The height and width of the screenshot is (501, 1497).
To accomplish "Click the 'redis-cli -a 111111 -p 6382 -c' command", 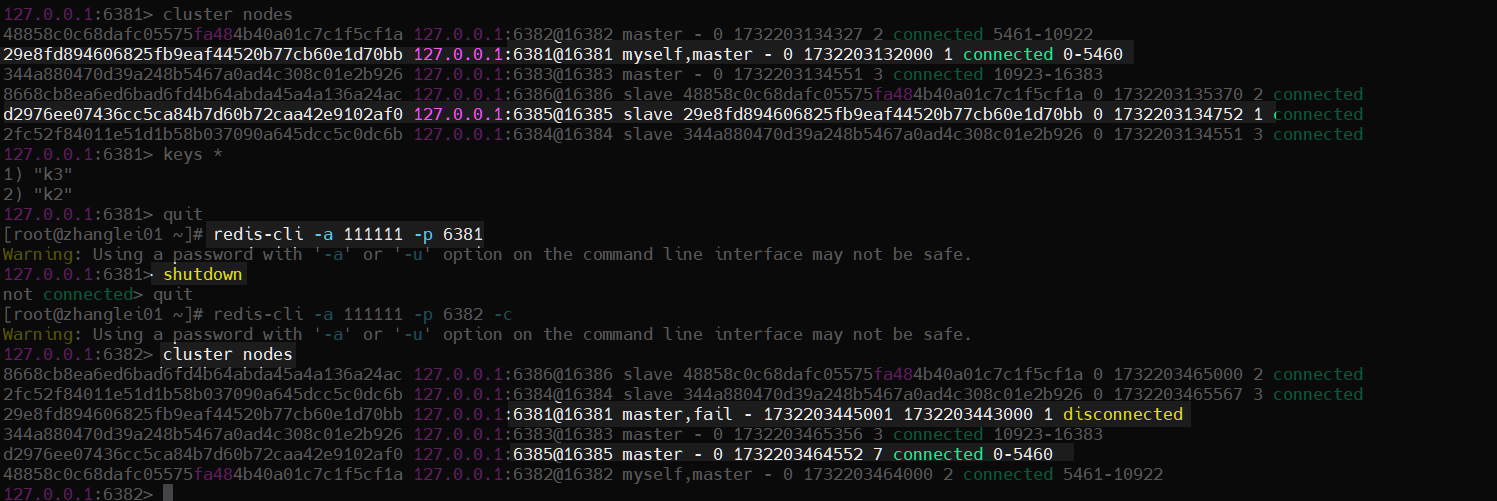I will [x=362, y=314].
